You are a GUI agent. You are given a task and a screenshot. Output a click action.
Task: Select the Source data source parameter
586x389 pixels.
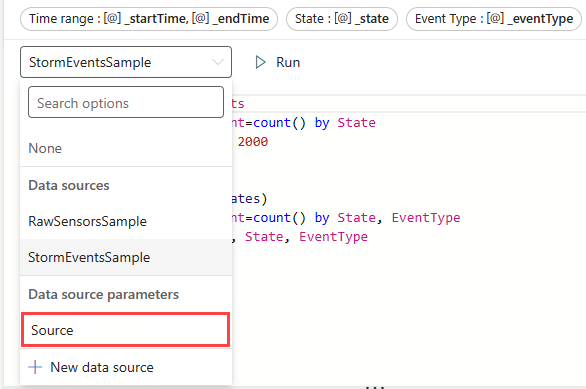tap(126, 330)
